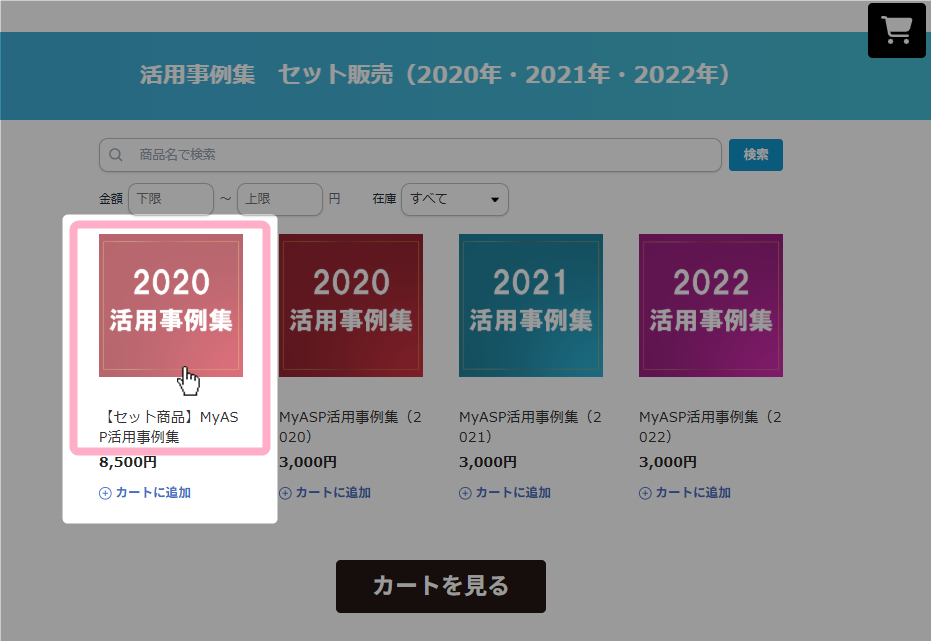931x641 pixels.
Task: Open the 2022 活用事例集 thumbnail
Action: pyautogui.click(x=711, y=305)
